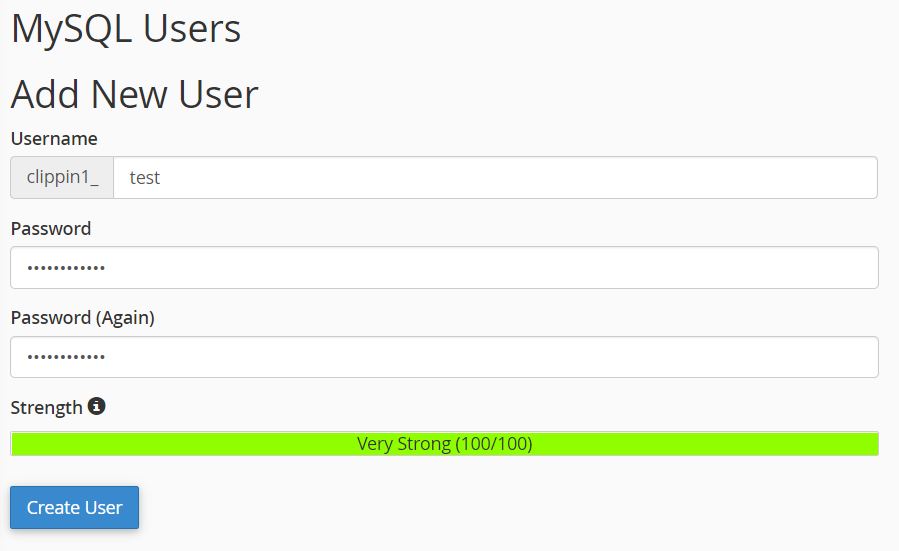
Task: Select the Password (Again) input field
Action: pyautogui.click(x=444, y=357)
